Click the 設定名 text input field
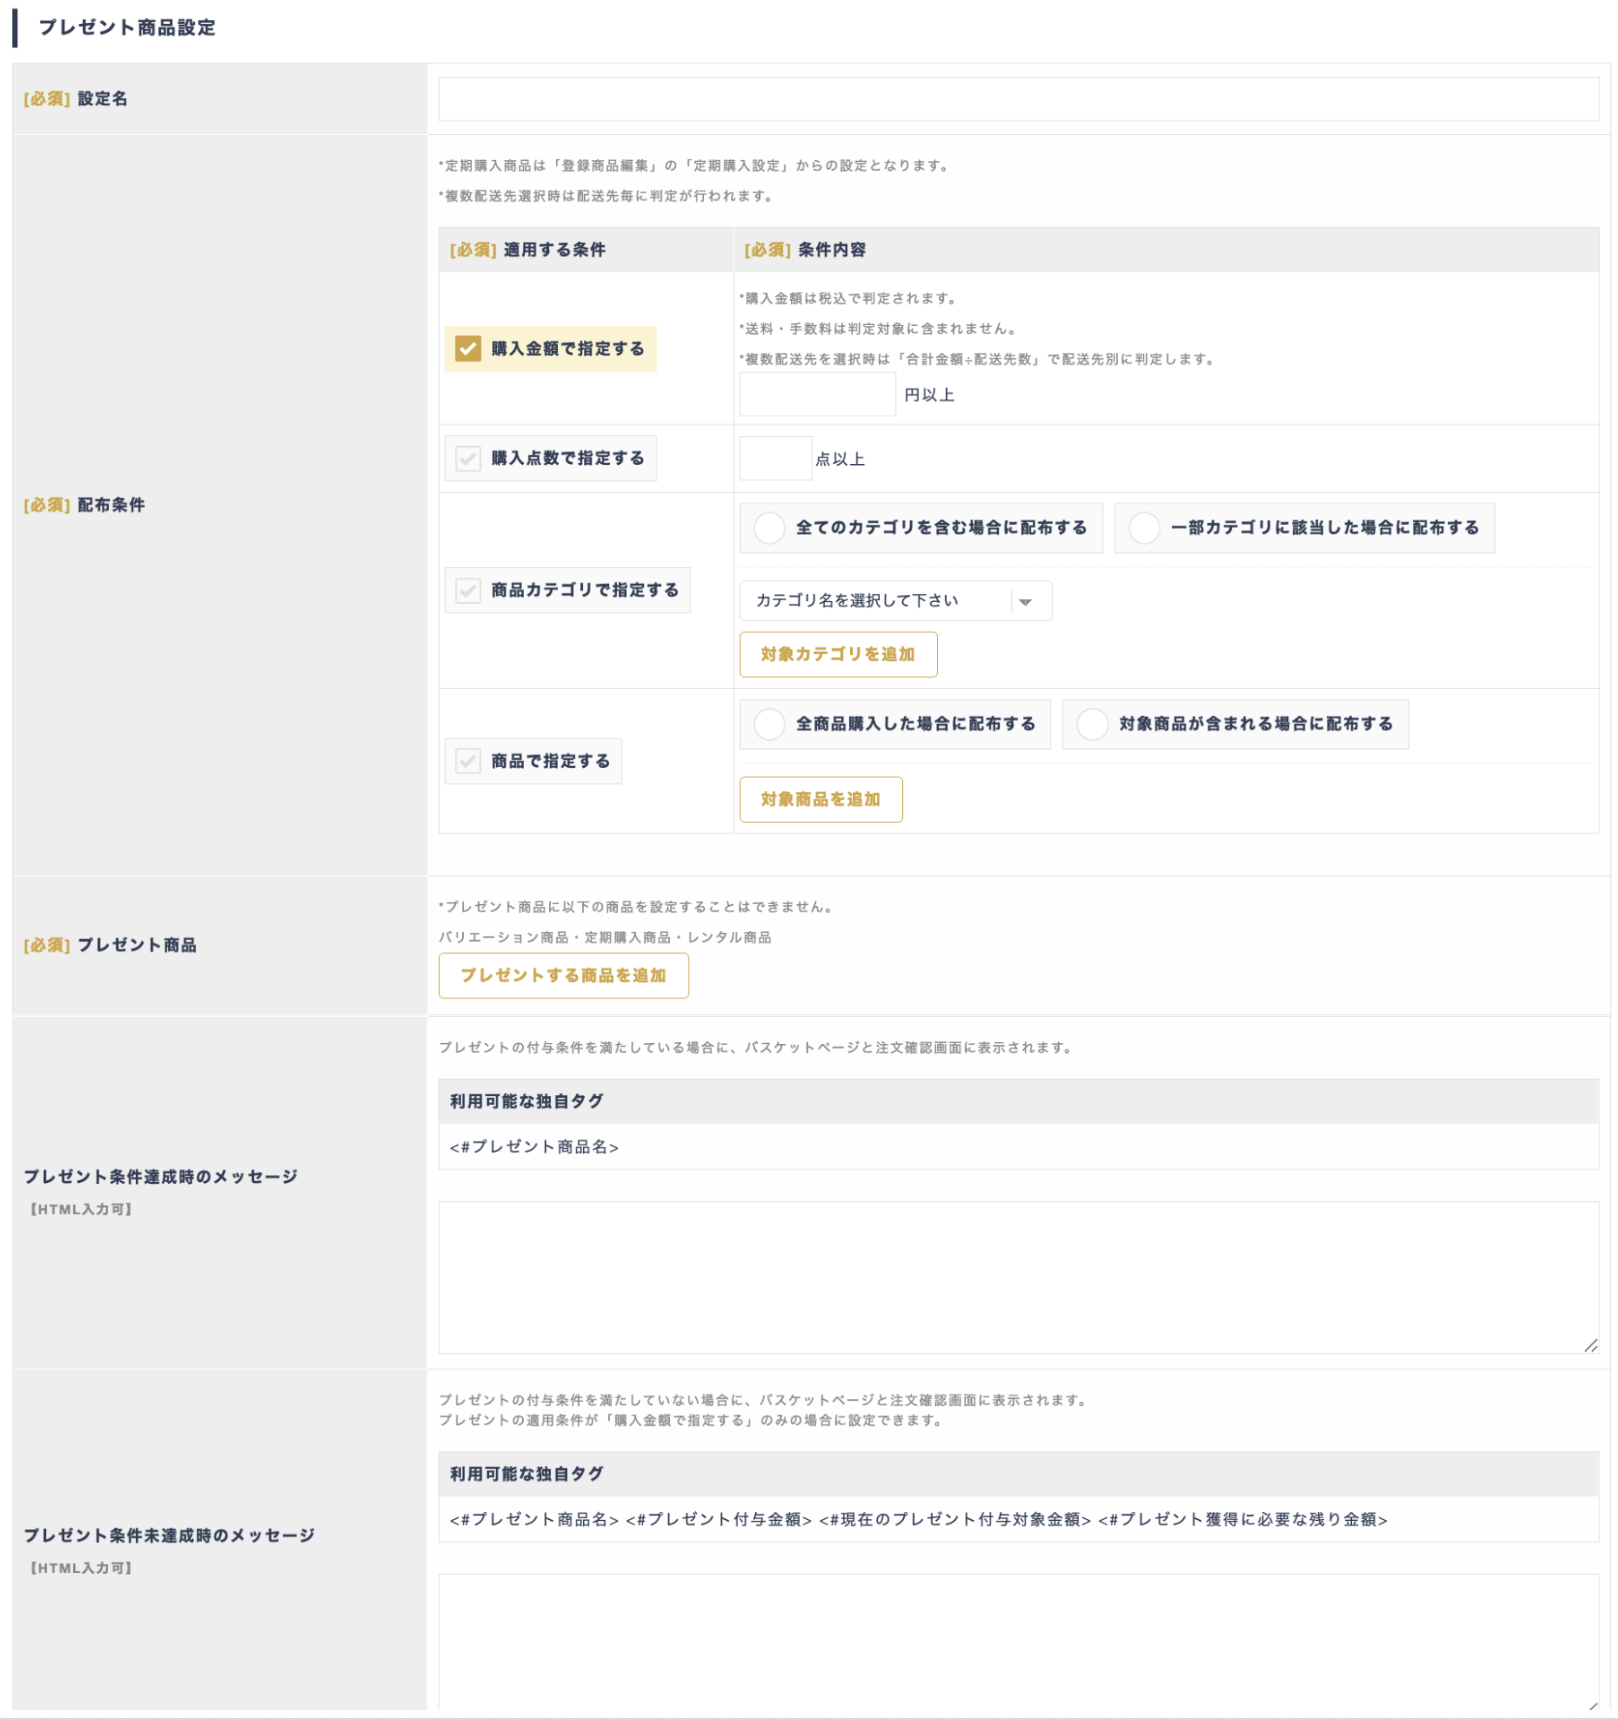Screen dimensions: 1618x1720 pyautogui.click(x=1017, y=99)
